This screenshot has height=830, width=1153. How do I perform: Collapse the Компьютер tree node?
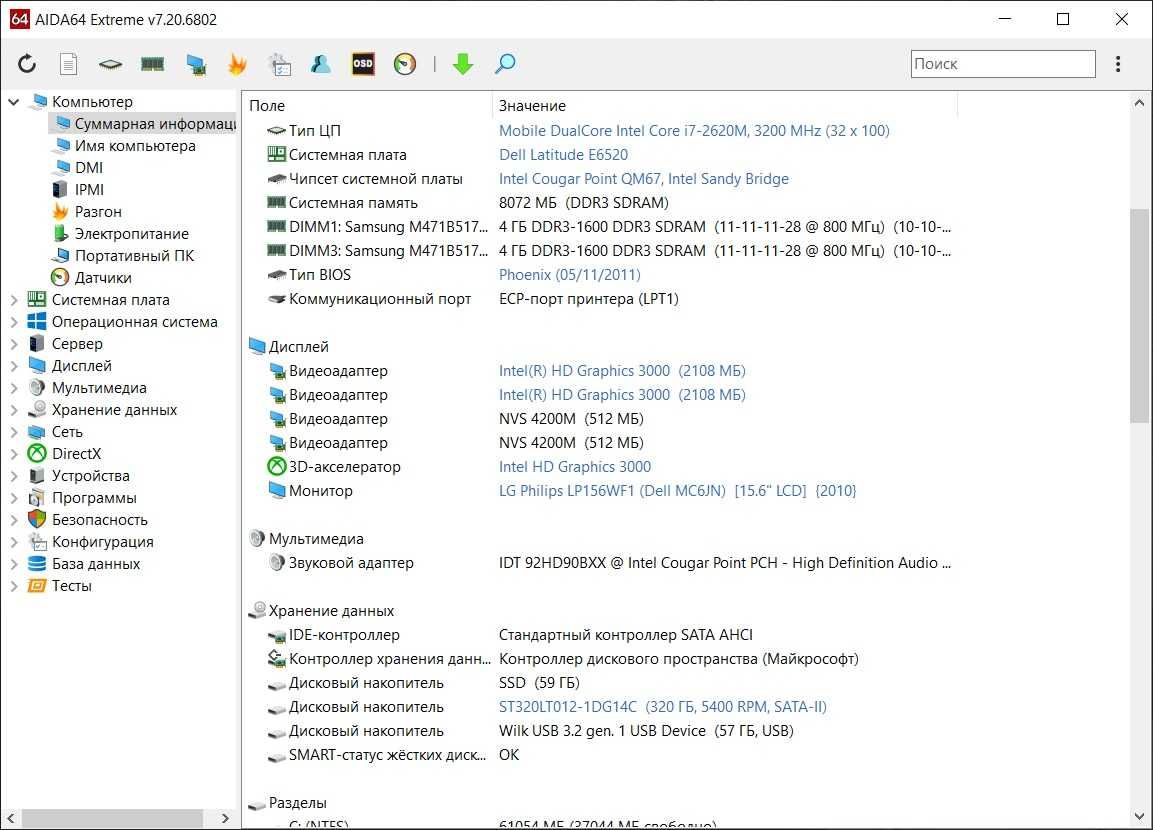coord(13,101)
